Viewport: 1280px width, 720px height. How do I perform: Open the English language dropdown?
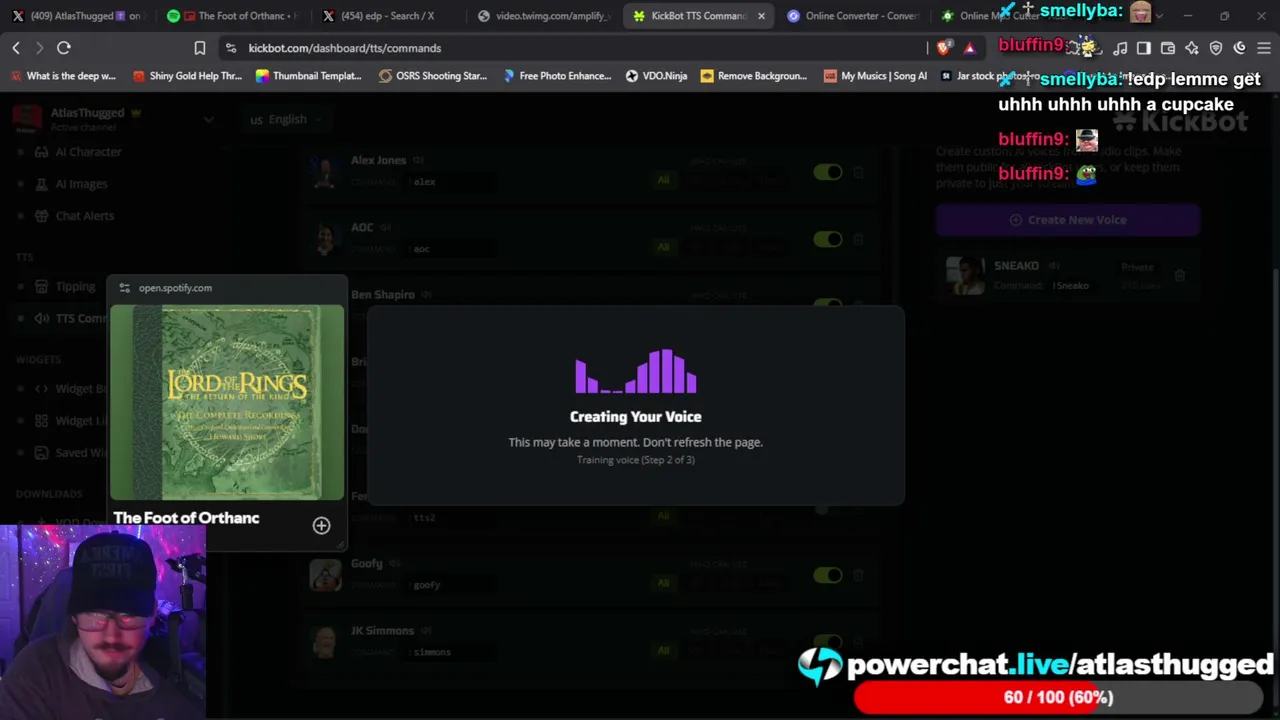click(287, 120)
